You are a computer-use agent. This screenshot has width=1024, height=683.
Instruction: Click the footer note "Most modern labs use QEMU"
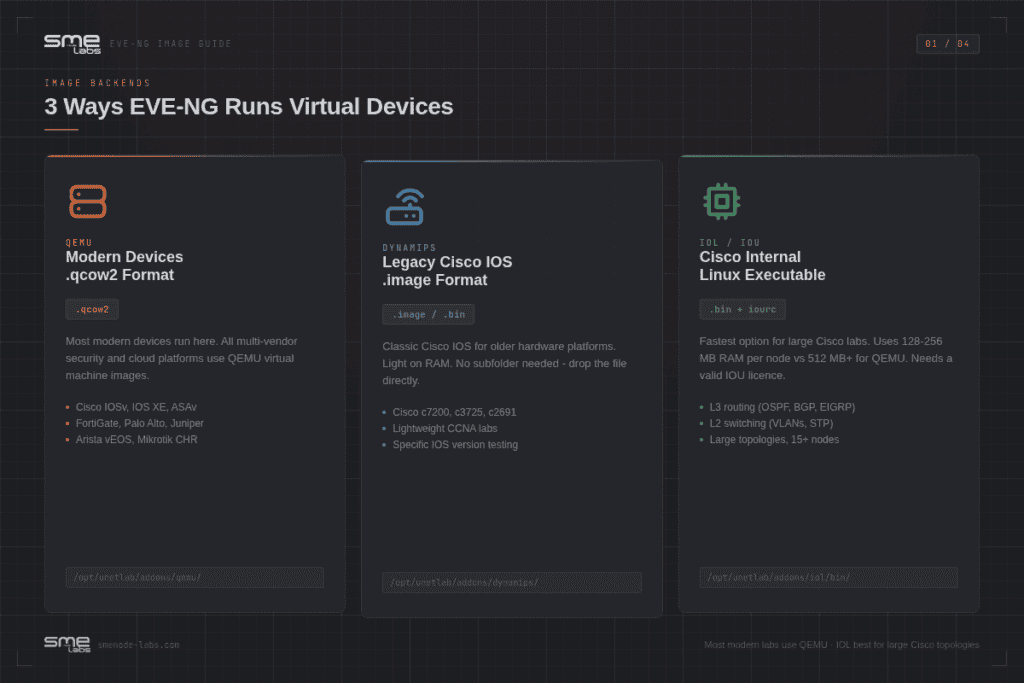pos(842,644)
